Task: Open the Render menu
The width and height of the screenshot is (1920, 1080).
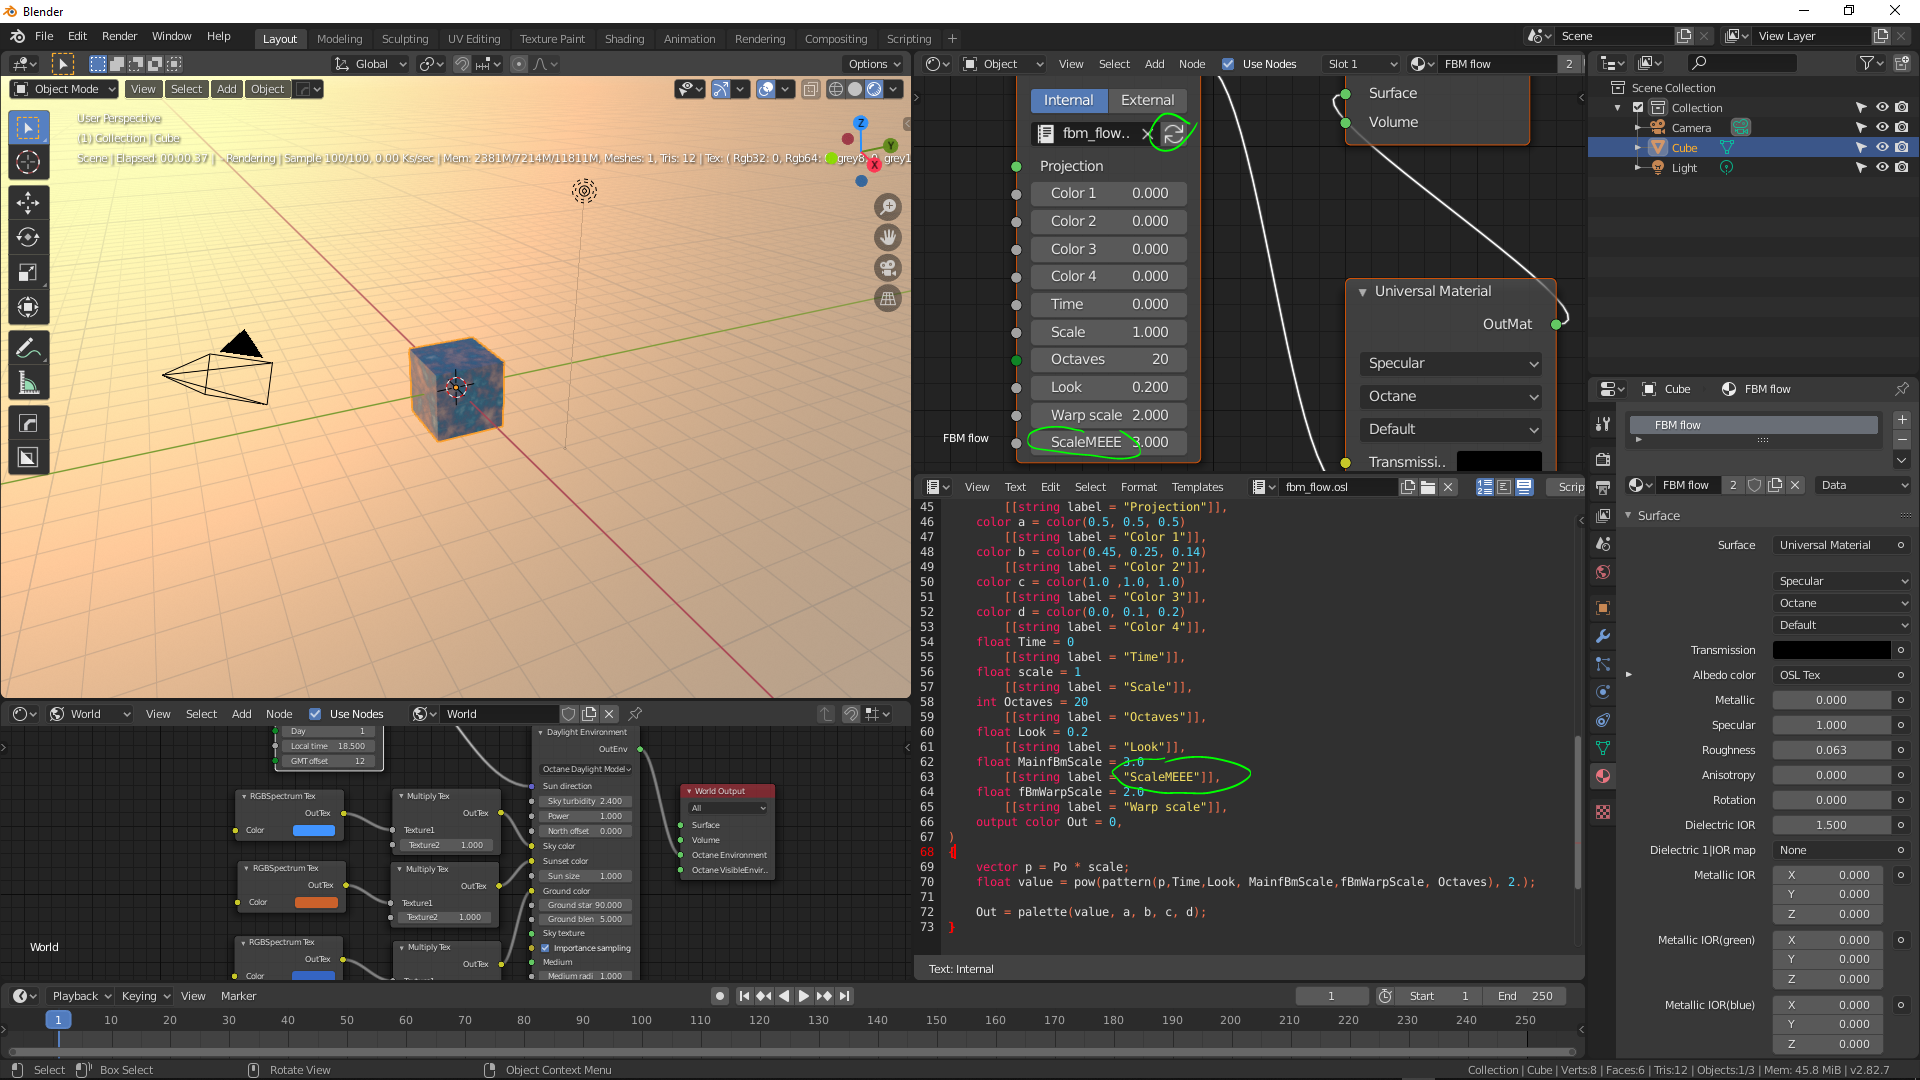Action: coord(119,36)
